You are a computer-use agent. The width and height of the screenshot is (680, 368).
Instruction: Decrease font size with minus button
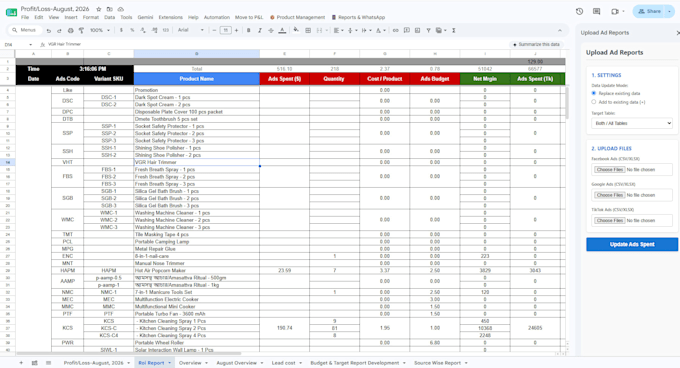click(x=214, y=30)
